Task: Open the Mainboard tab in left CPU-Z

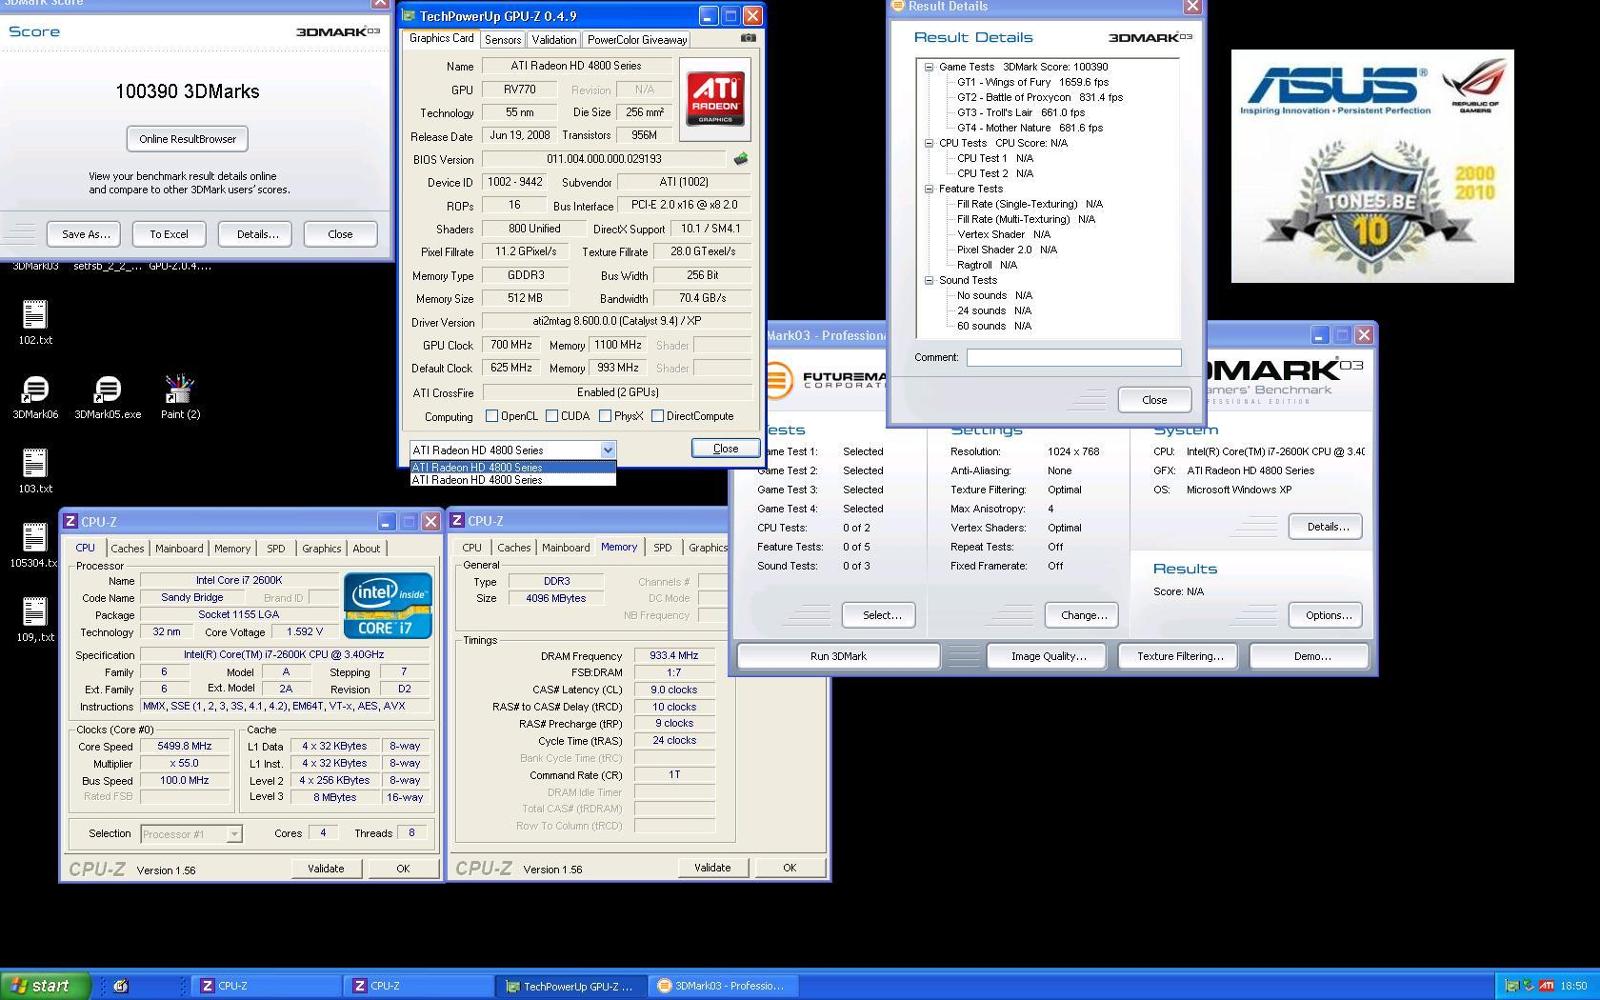Action: [x=179, y=549]
